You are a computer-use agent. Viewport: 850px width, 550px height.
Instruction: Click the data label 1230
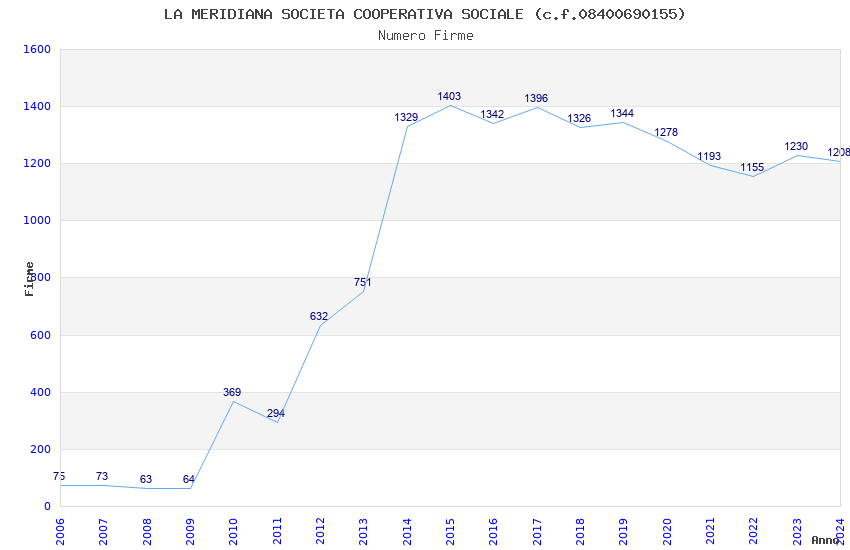pyautogui.click(x=796, y=146)
